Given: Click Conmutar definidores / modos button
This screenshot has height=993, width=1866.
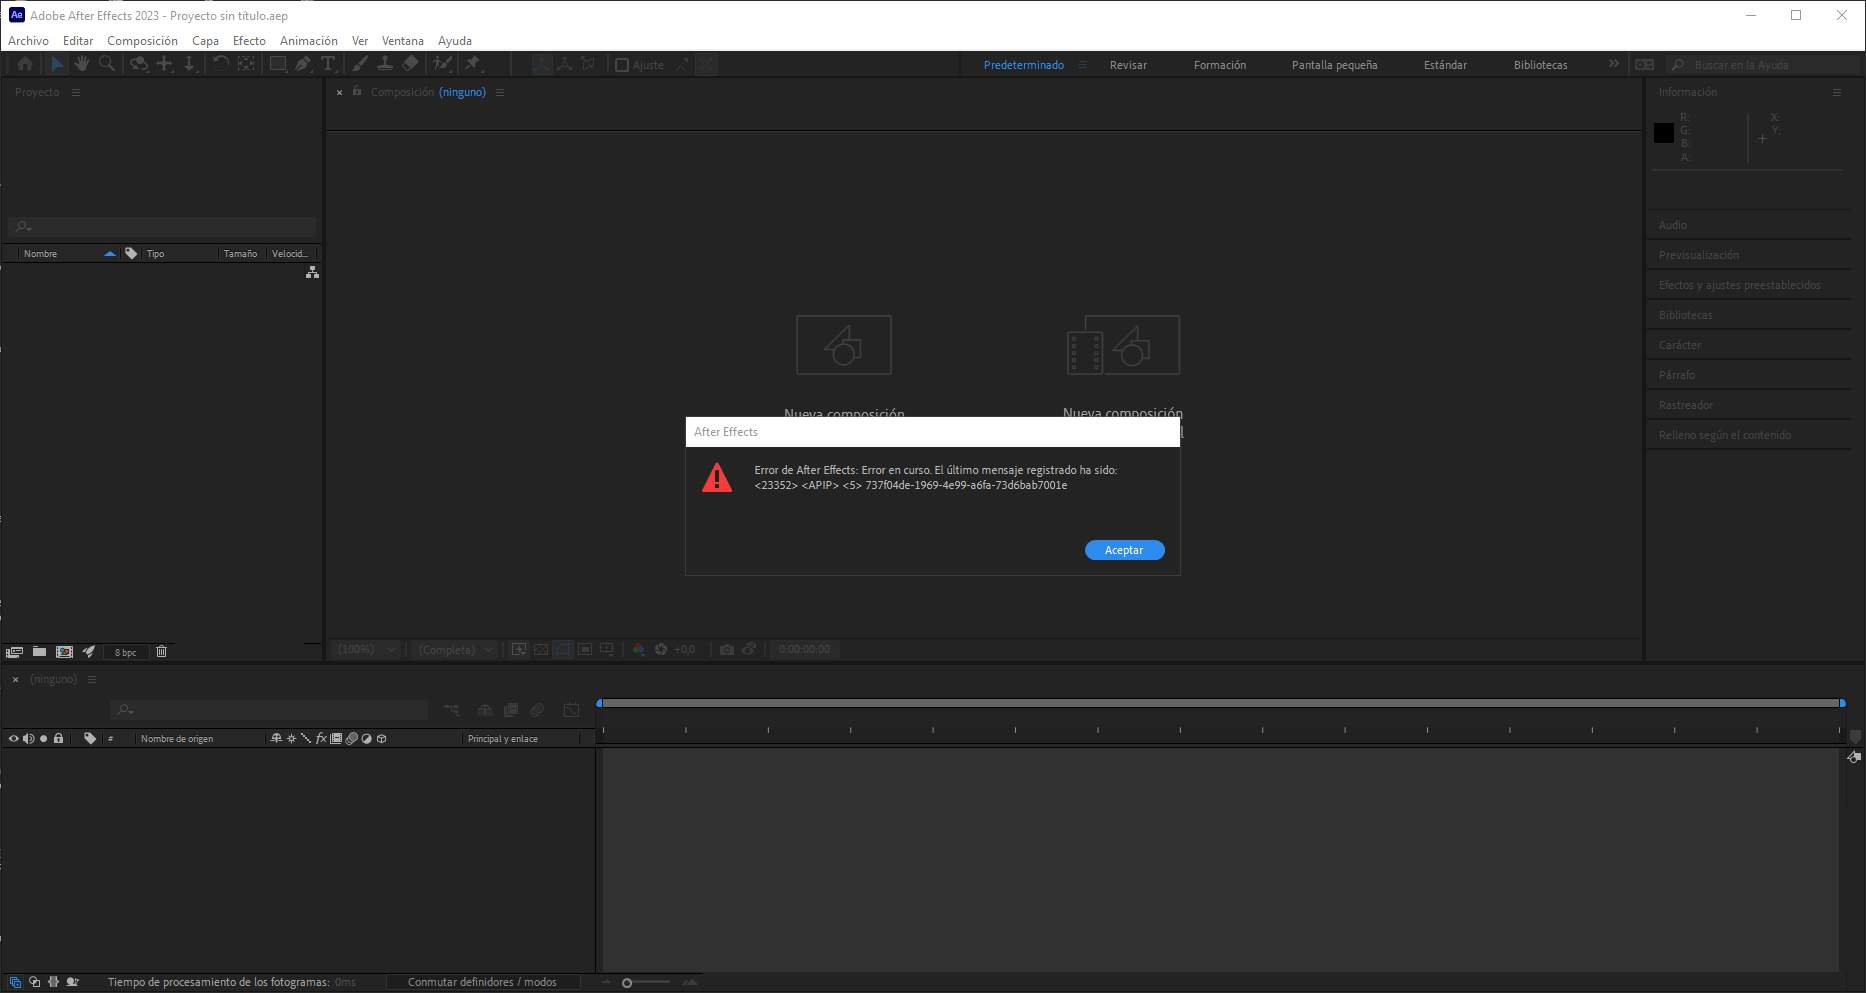Looking at the screenshot, I should coord(483,981).
